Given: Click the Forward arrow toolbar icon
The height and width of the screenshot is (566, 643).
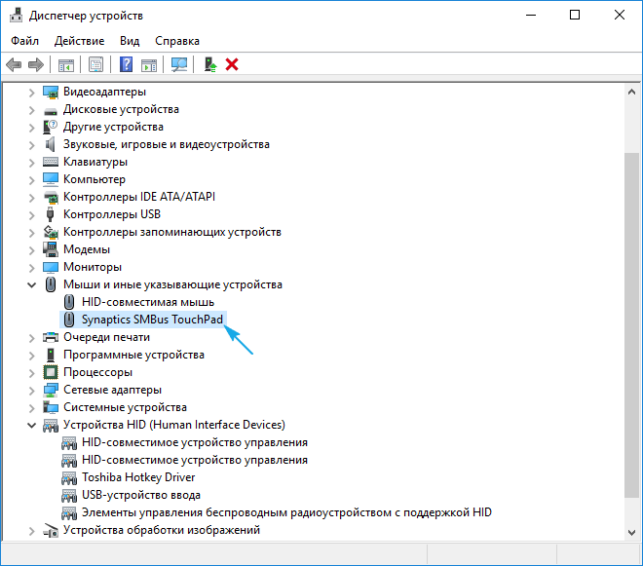Looking at the screenshot, I should click(x=36, y=64).
